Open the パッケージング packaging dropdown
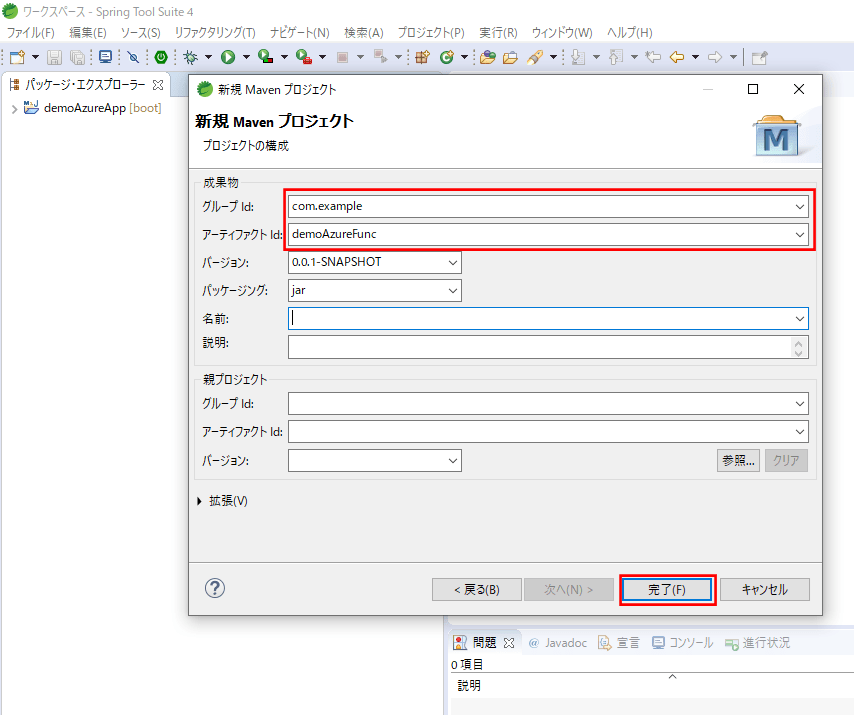854x715 pixels. 453,290
